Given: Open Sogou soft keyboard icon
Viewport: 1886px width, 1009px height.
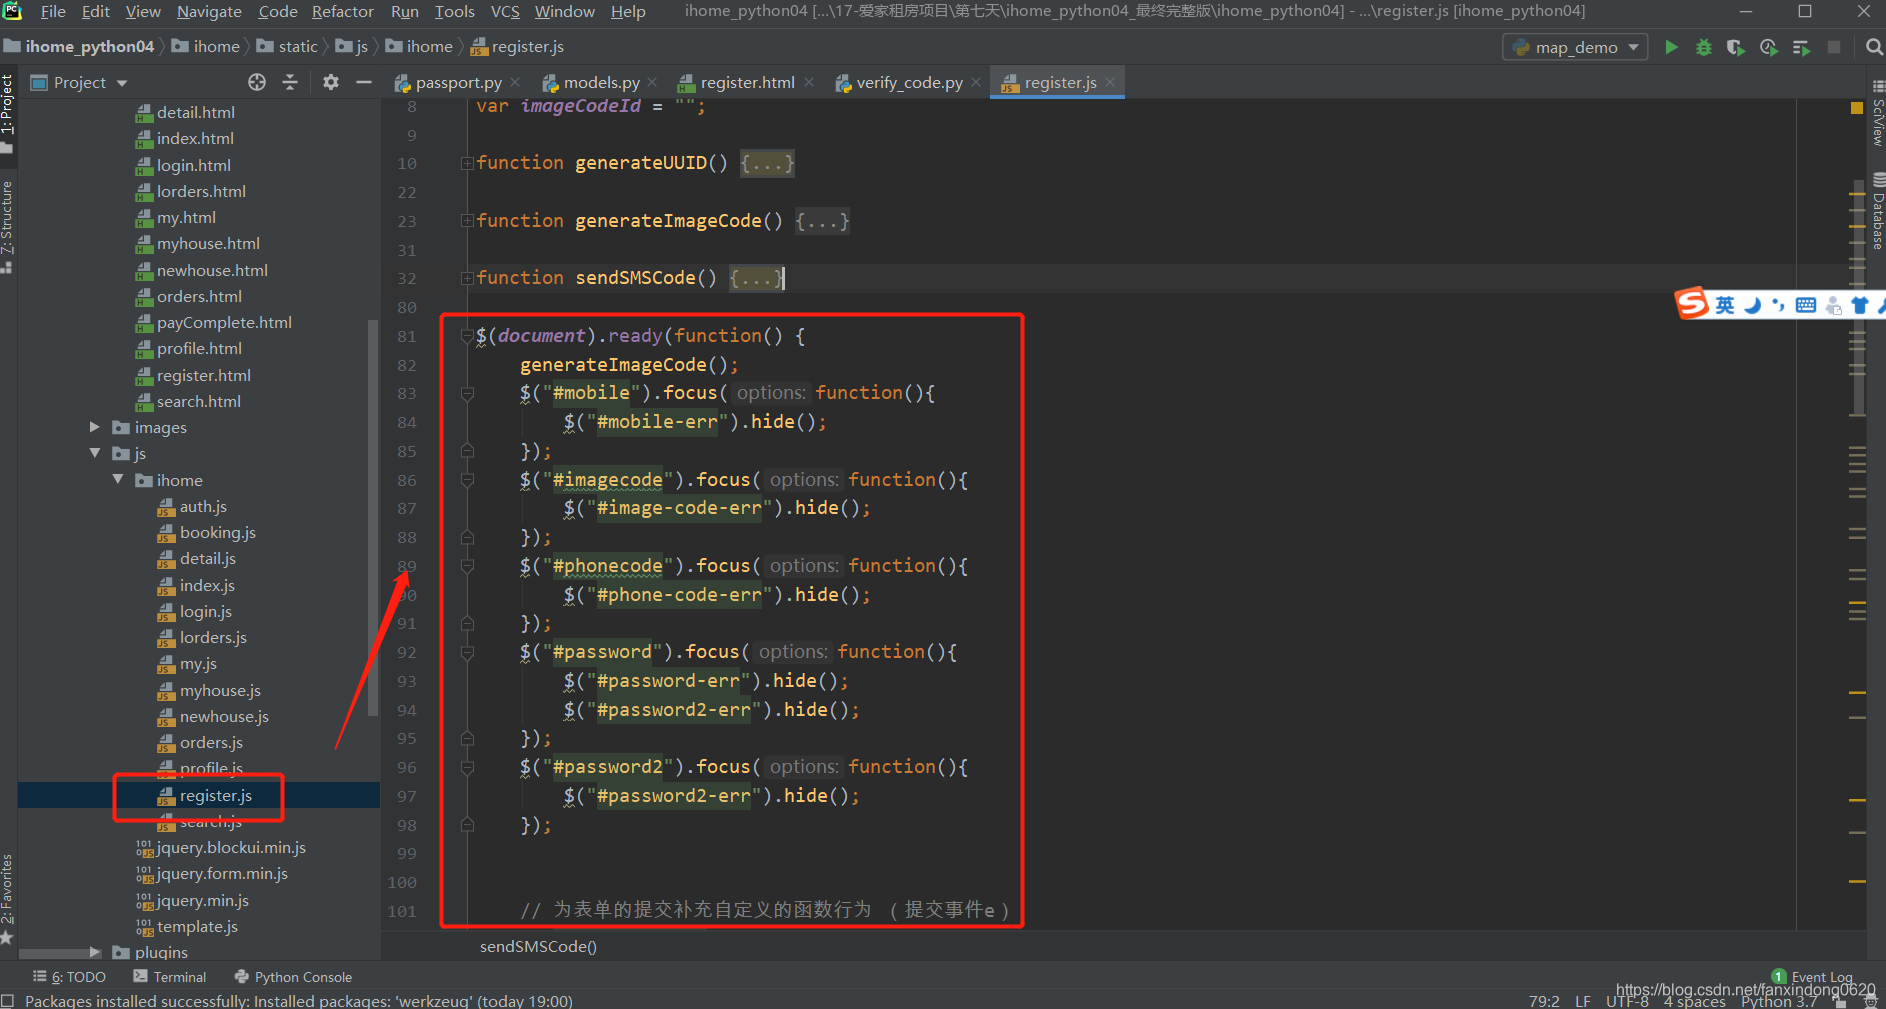Looking at the screenshot, I should tap(1806, 305).
